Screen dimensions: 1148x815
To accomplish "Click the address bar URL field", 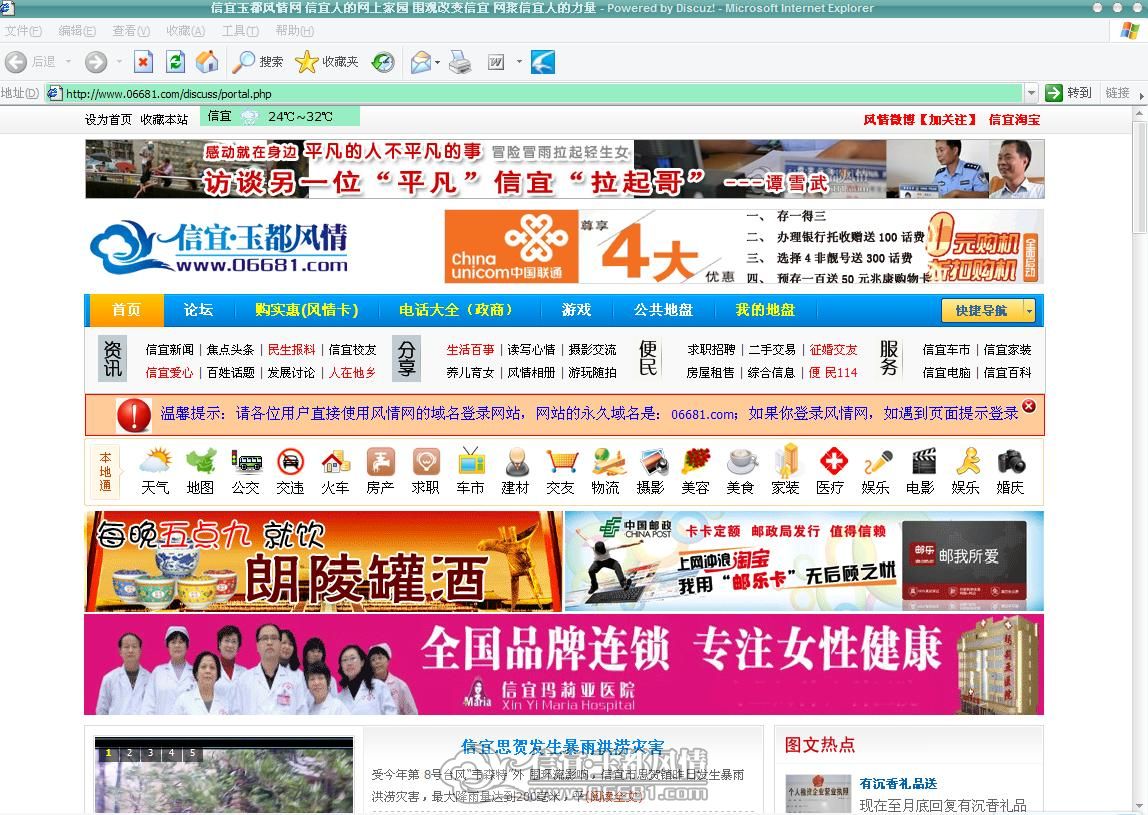I will click(533, 93).
